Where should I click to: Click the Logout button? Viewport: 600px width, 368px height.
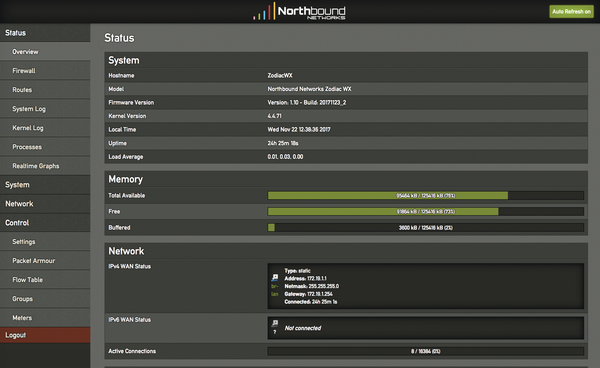pos(45,335)
